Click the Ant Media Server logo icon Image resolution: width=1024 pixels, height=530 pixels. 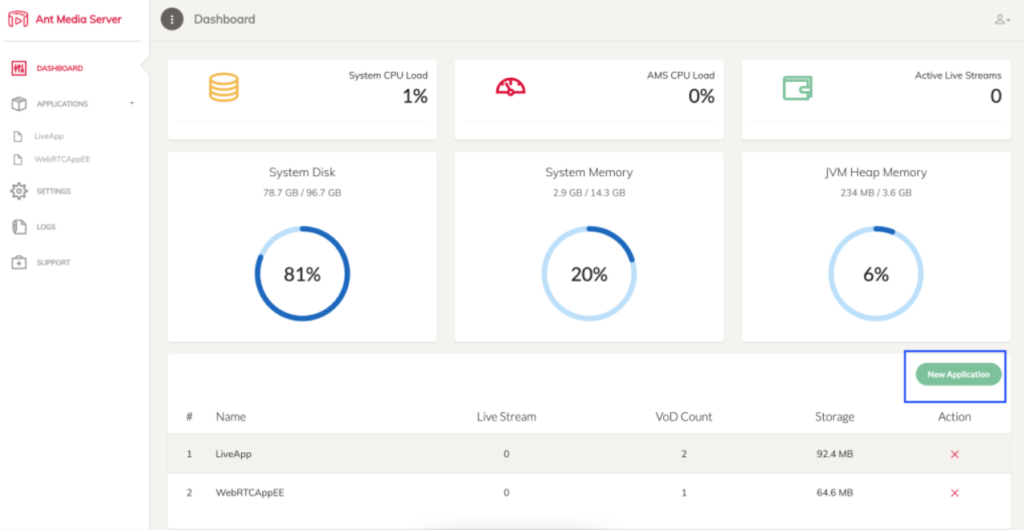coord(18,20)
